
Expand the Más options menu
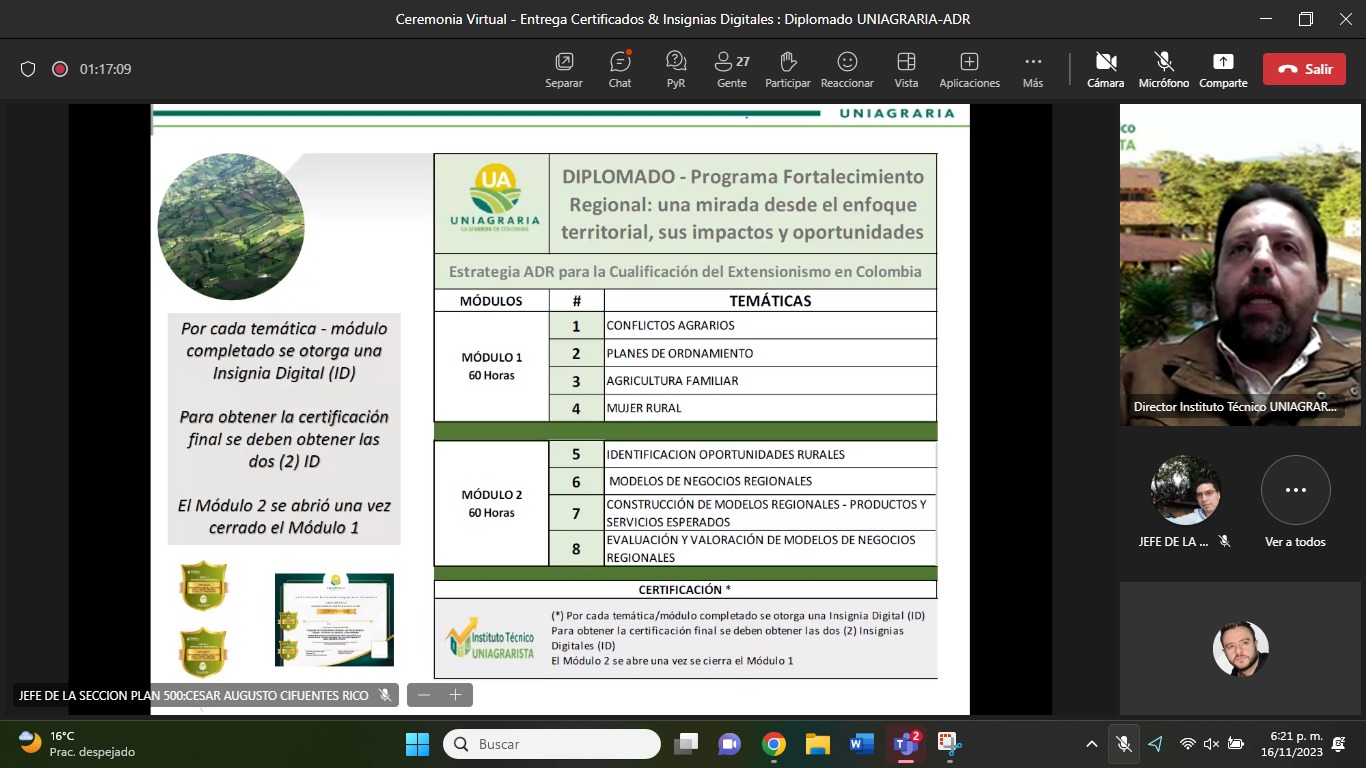(x=1033, y=69)
